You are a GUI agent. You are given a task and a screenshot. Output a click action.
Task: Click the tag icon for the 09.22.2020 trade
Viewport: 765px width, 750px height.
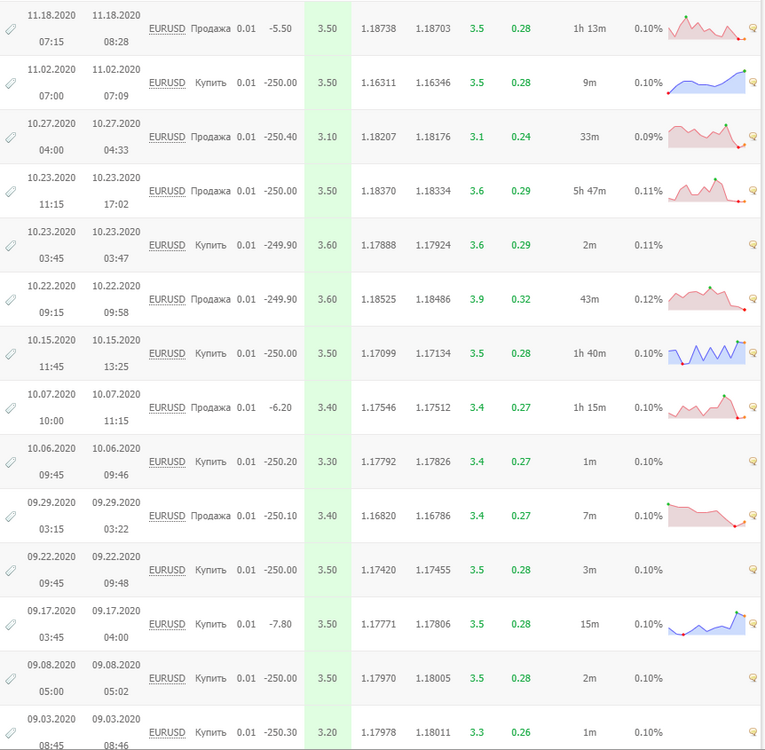(x=11, y=571)
